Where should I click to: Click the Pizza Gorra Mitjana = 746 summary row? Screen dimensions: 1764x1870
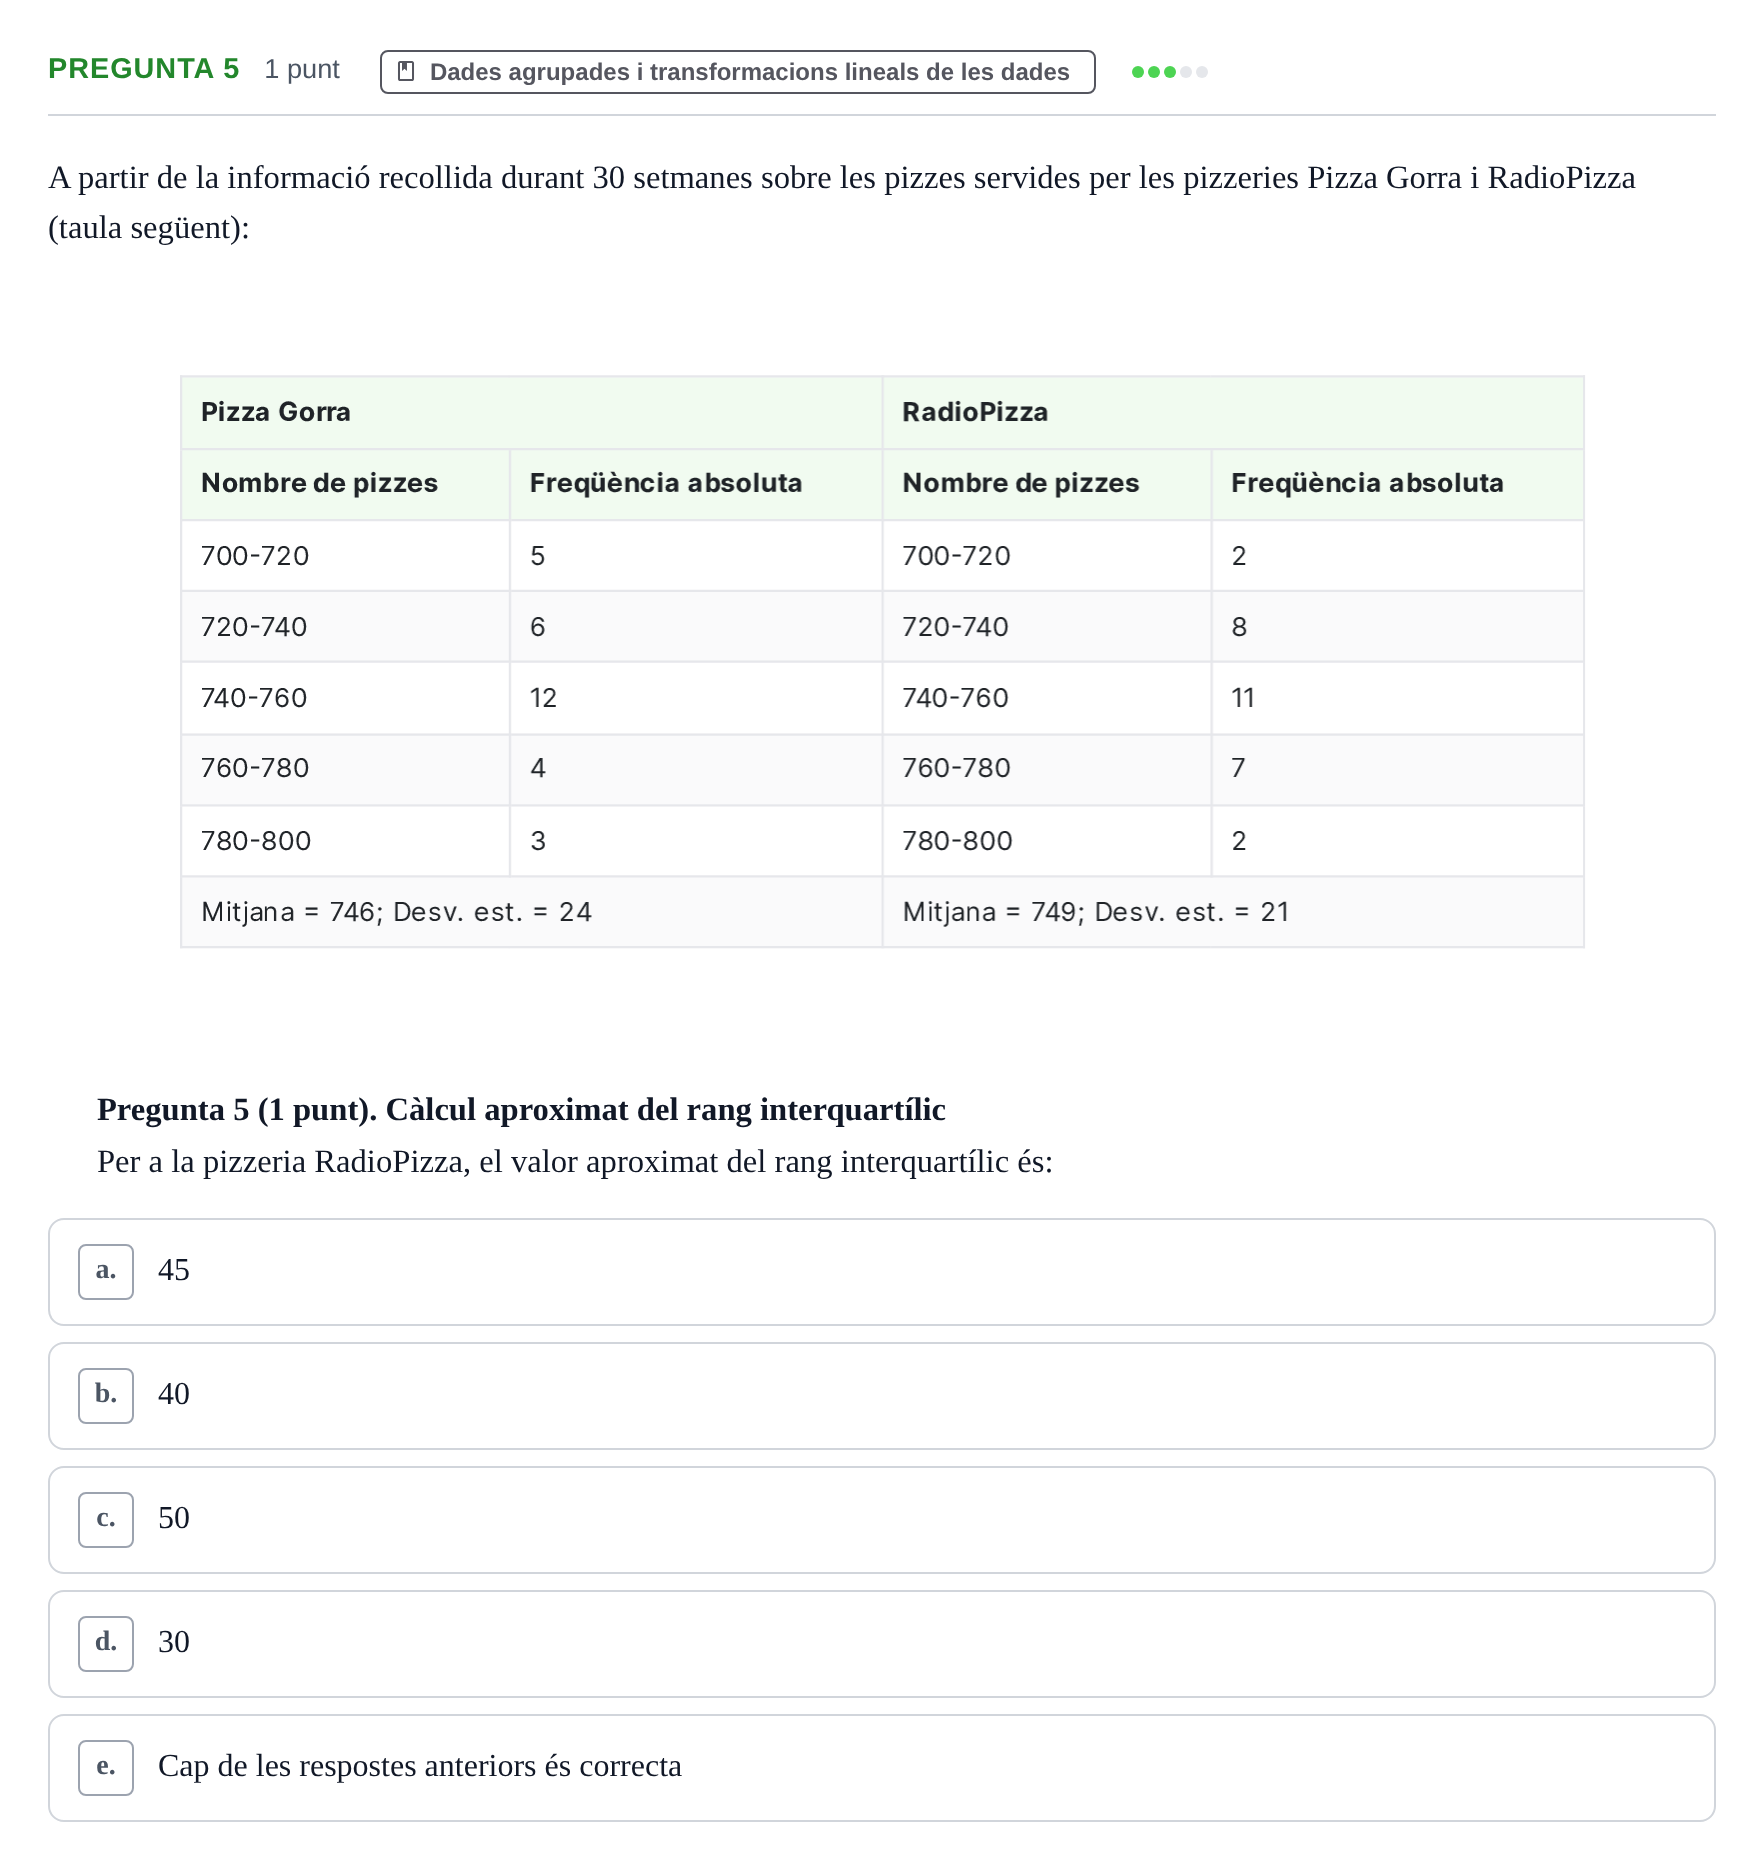click(531, 912)
